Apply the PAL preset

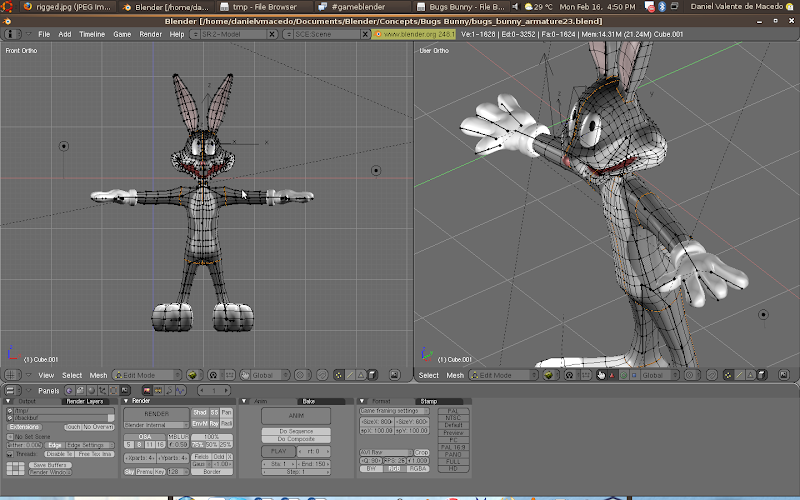coord(453,411)
